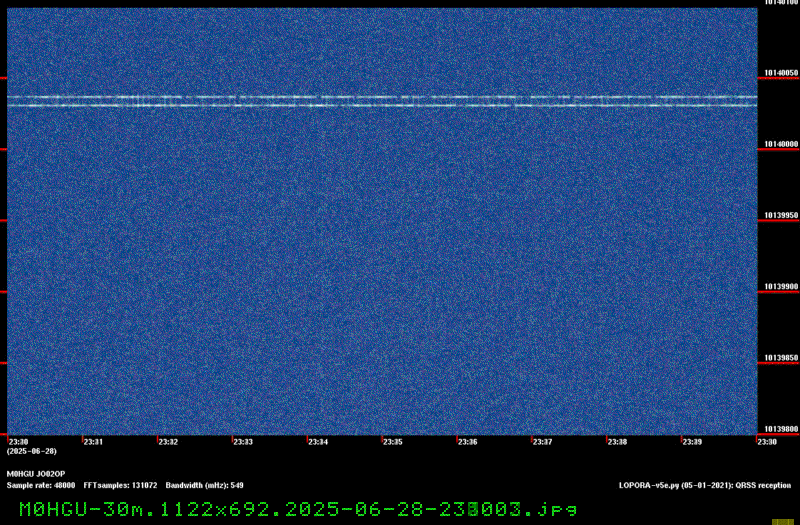
Task: Click the 23:34 time axis label
Action: 318,442
